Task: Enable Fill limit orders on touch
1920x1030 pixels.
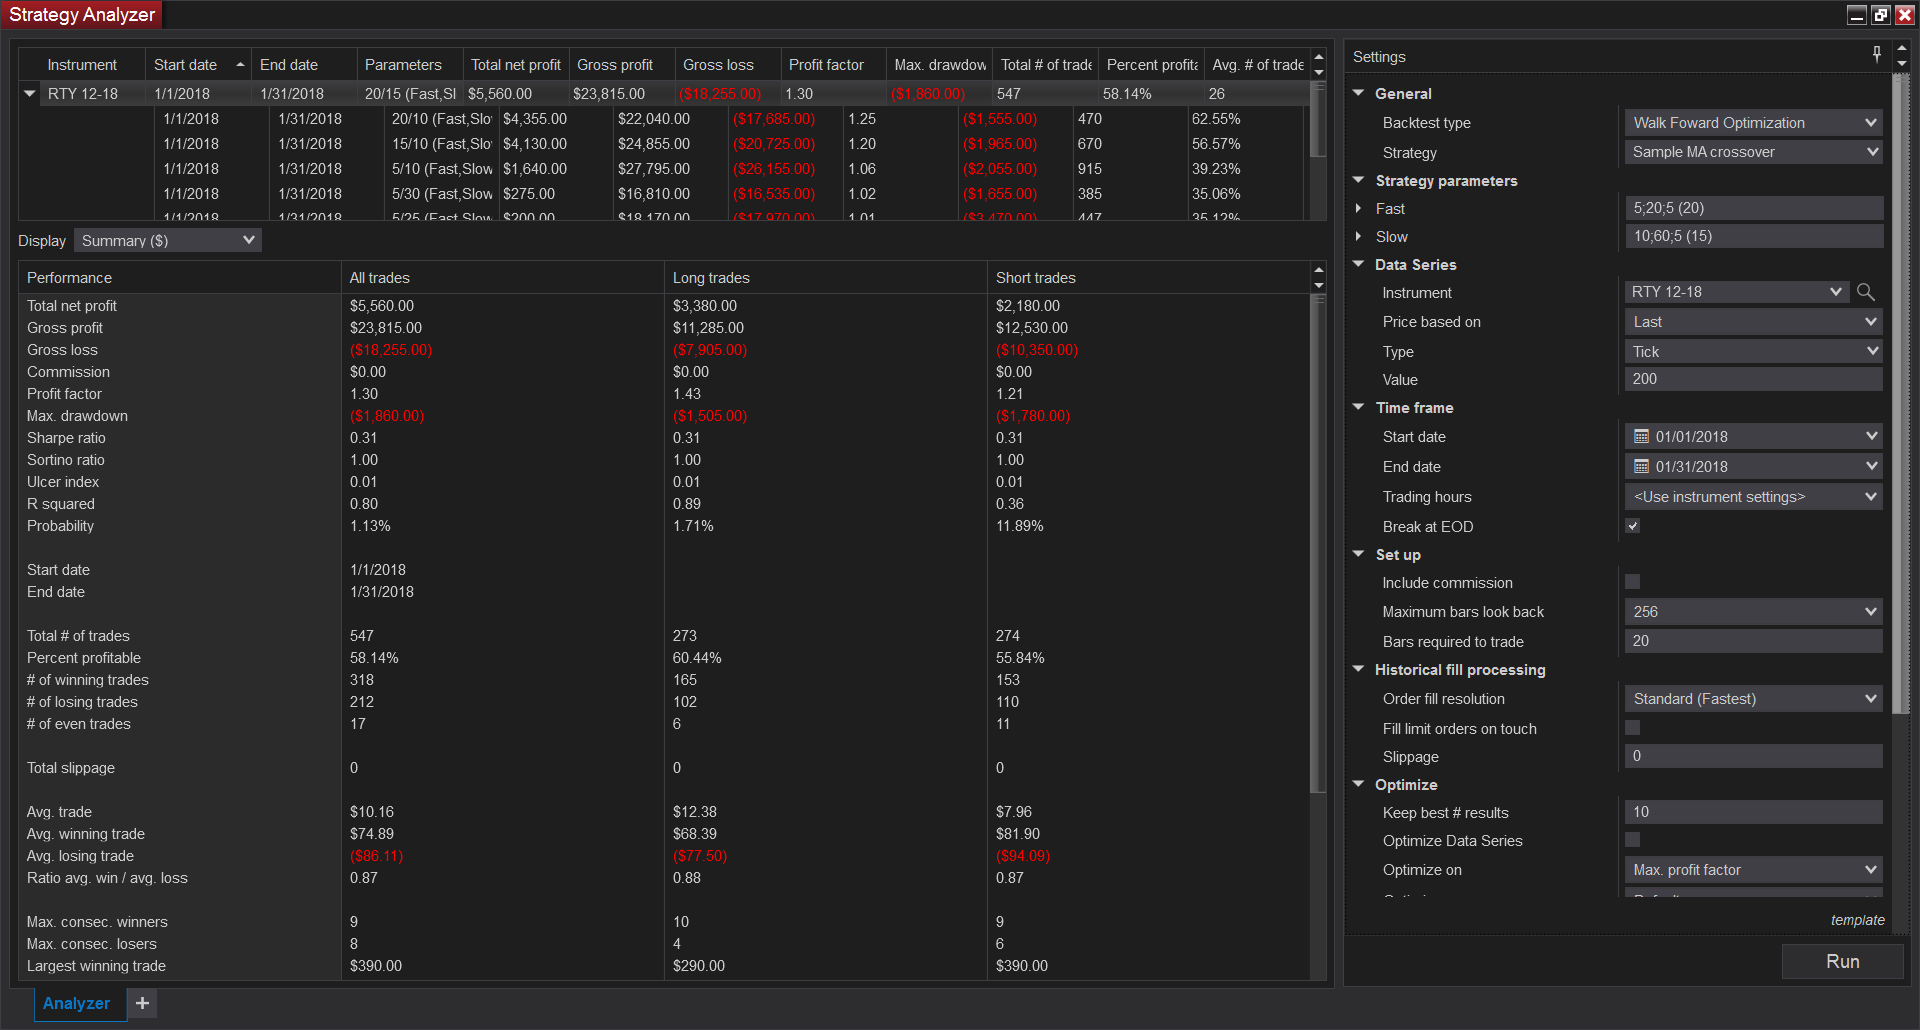Action: (1632, 728)
